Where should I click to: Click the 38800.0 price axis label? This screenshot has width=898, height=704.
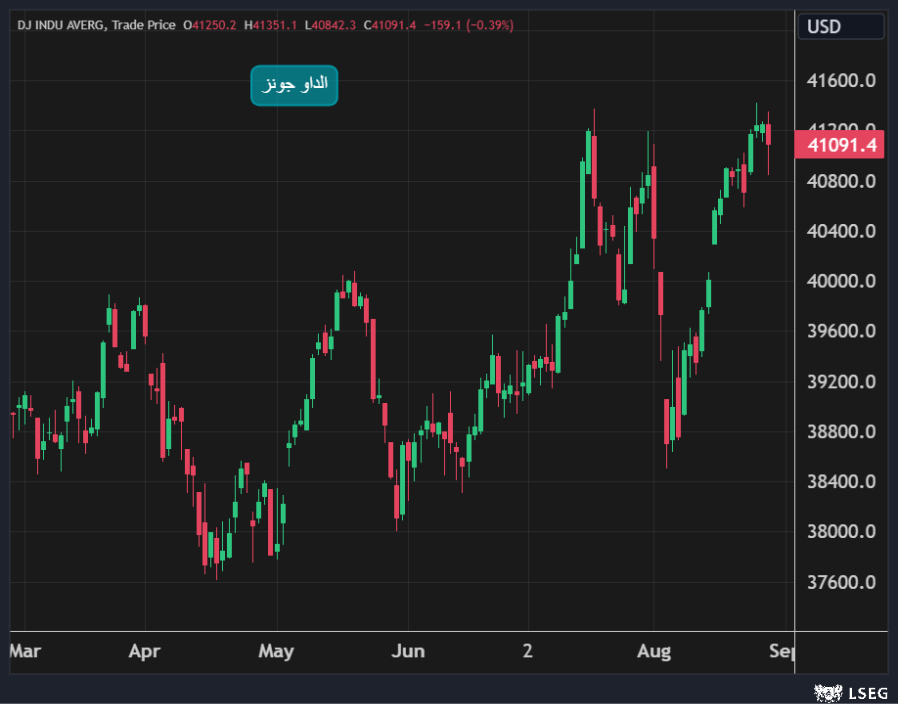pos(841,432)
